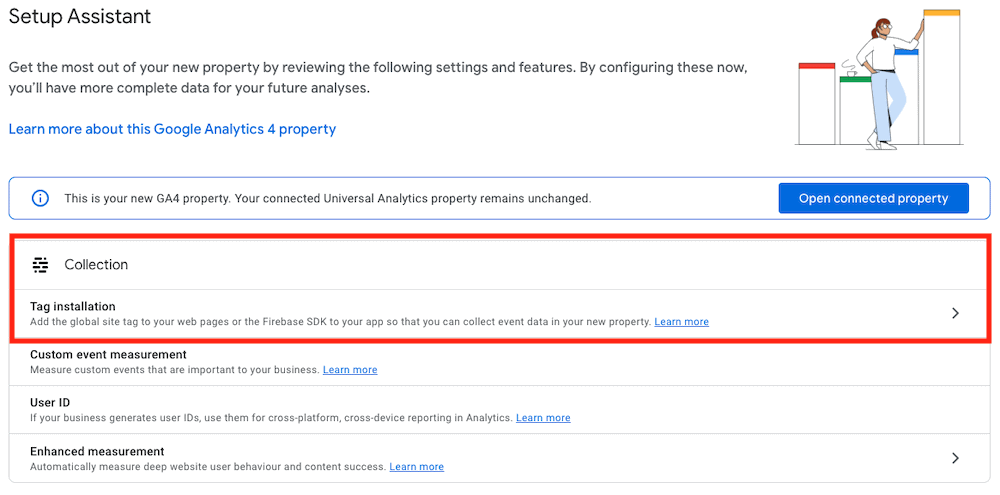The image size is (1000, 495).
Task: Open connected property button
Action: pos(873,198)
